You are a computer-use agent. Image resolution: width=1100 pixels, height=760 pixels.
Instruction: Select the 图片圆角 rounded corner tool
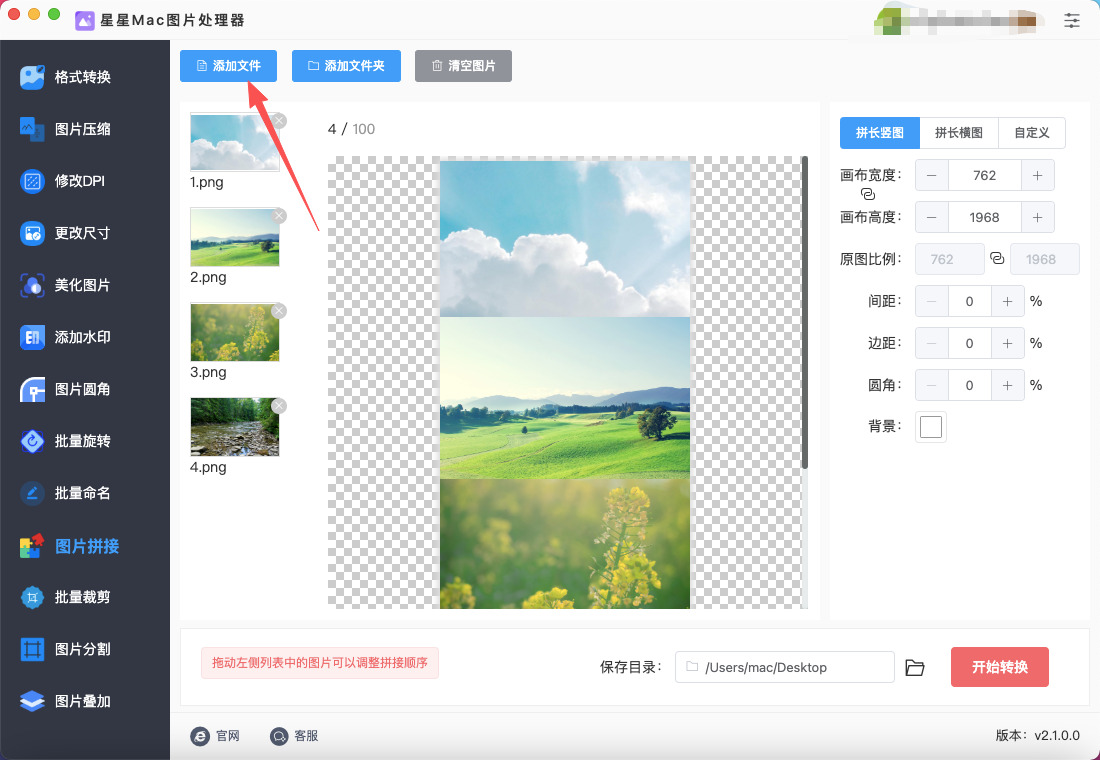point(67,389)
